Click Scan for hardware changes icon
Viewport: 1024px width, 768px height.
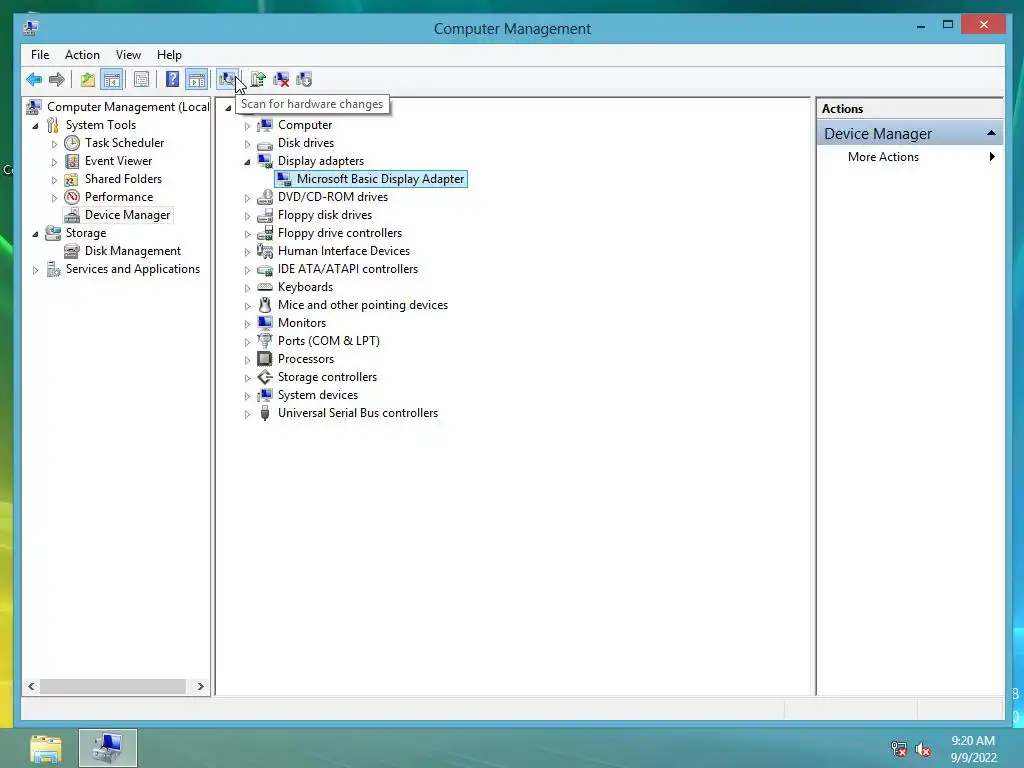point(227,80)
